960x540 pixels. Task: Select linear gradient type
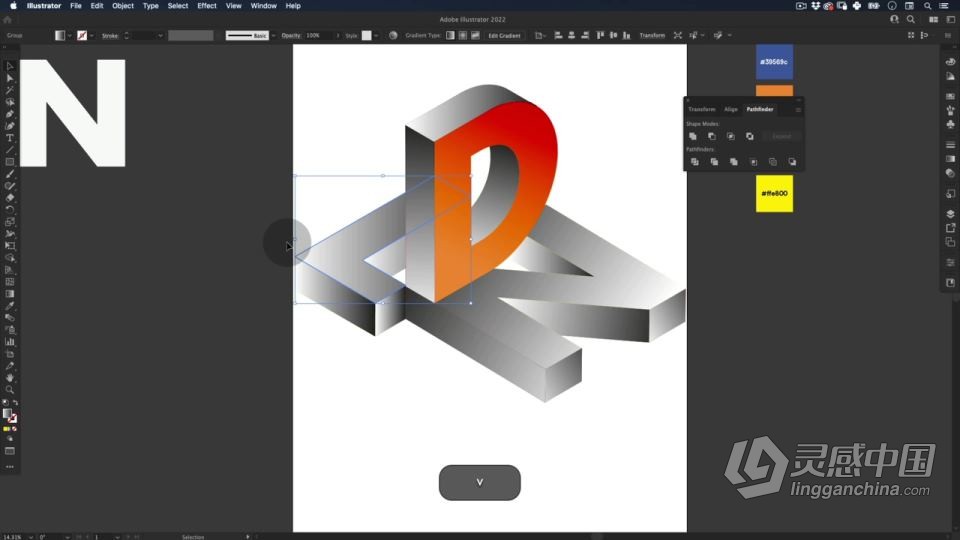click(x=450, y=36)
